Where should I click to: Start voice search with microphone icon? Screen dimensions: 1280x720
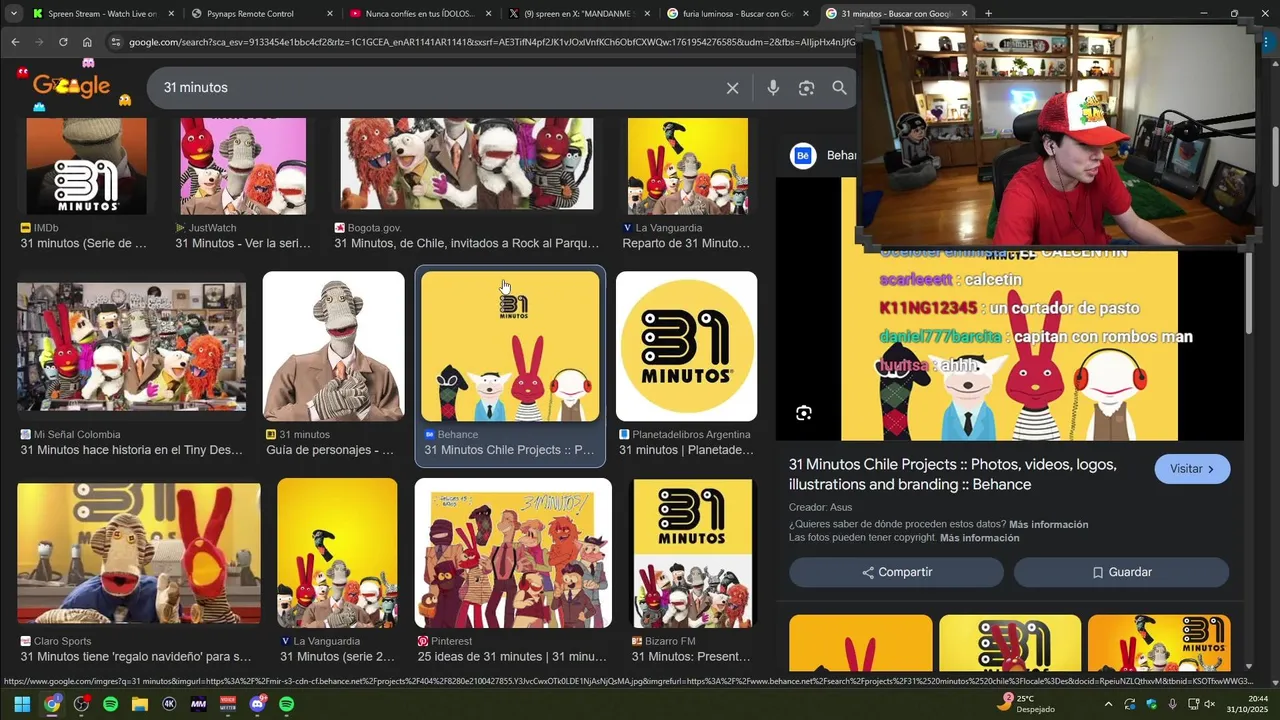click(773, 88)
